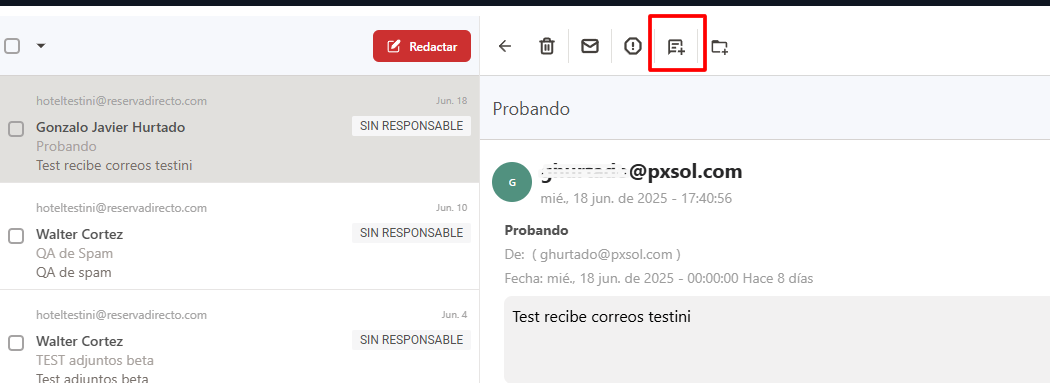Tick the select-all checkbox above the list
This screenshot has width=1050, height=383.
click(x=12, y=46)
